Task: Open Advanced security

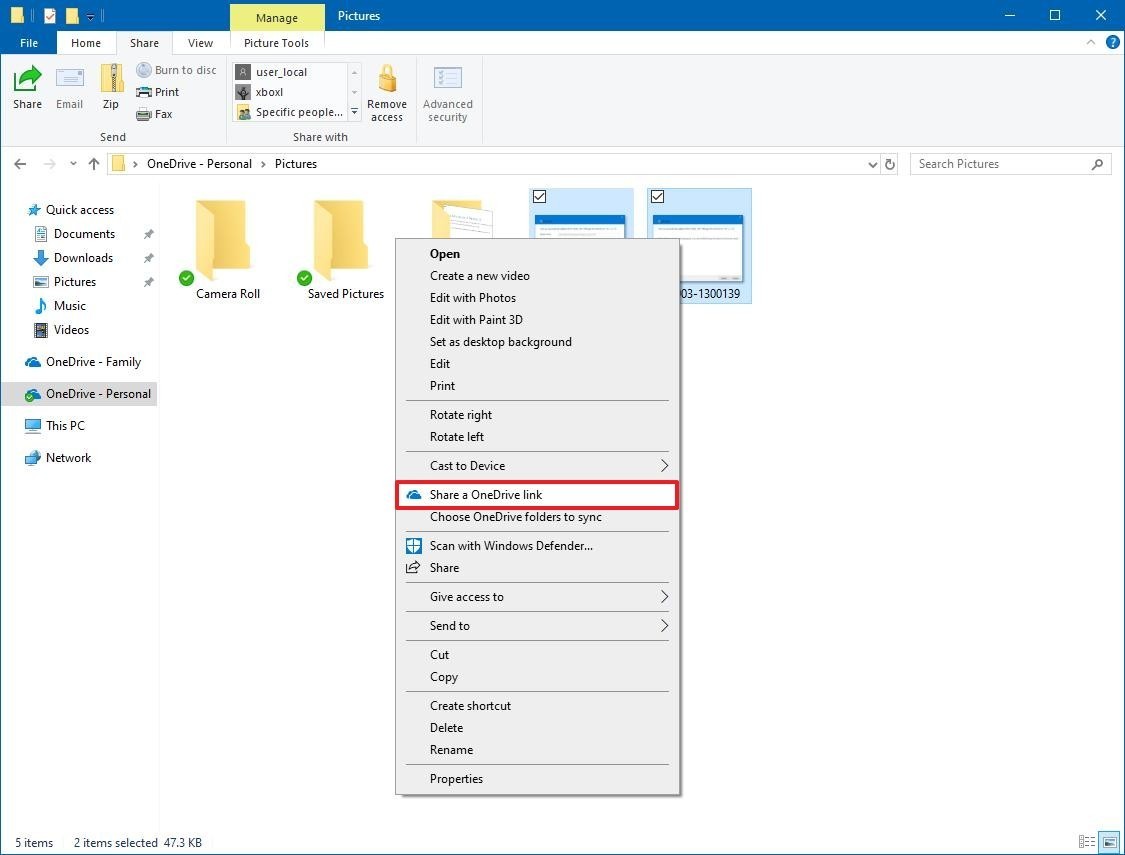Action: [448, 93]
